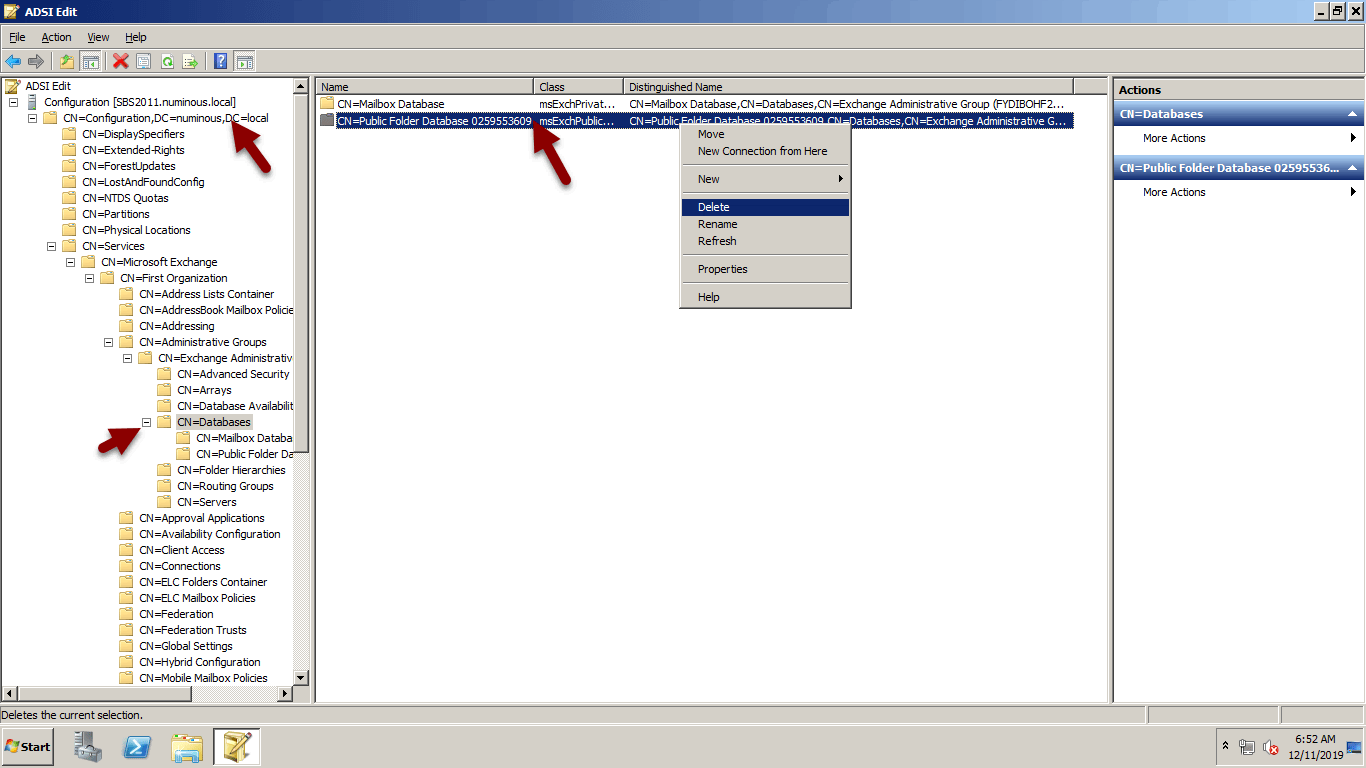Choose Properties from the context menu

[x=765, y=269]
